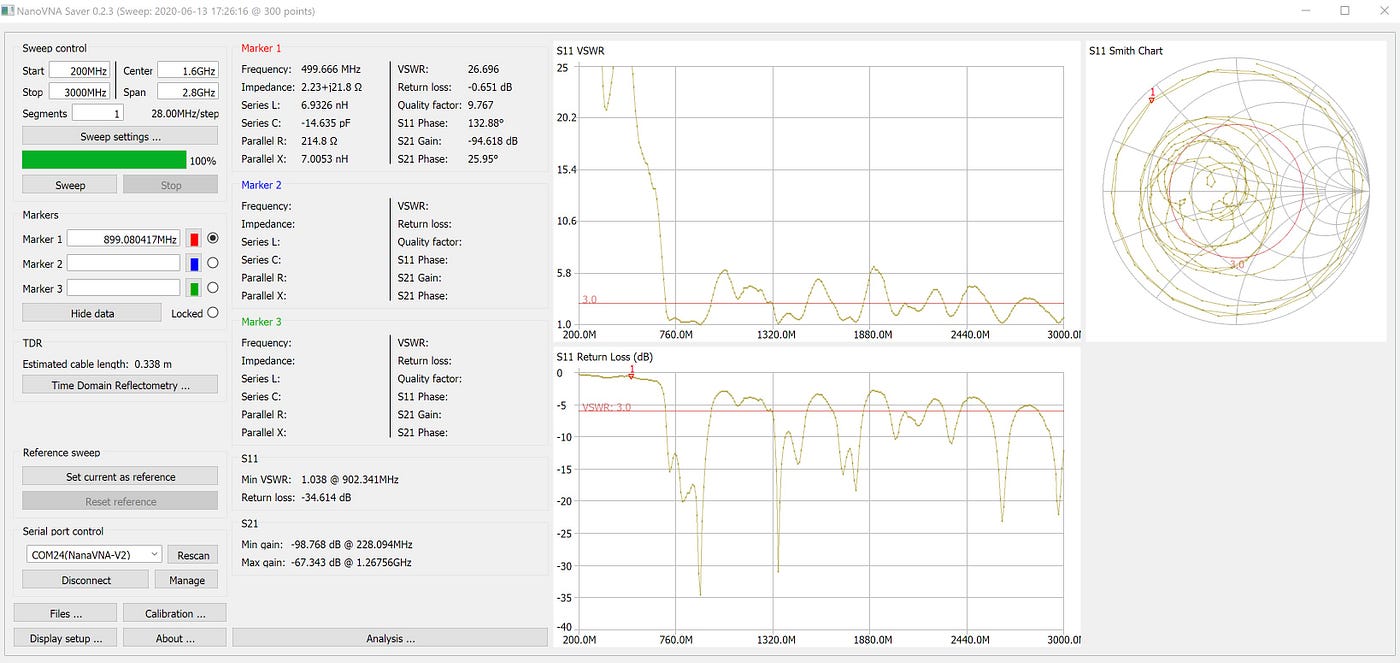The width and height of the screenshot is (1400, 663).
Task: Open the Analysis window
Action: point(390,638)
